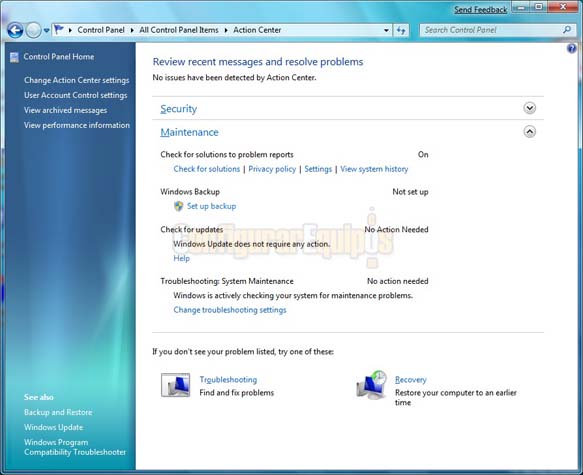Open problem report Settings link
Screen dimensions: 583x475
[x=318, y=169]
